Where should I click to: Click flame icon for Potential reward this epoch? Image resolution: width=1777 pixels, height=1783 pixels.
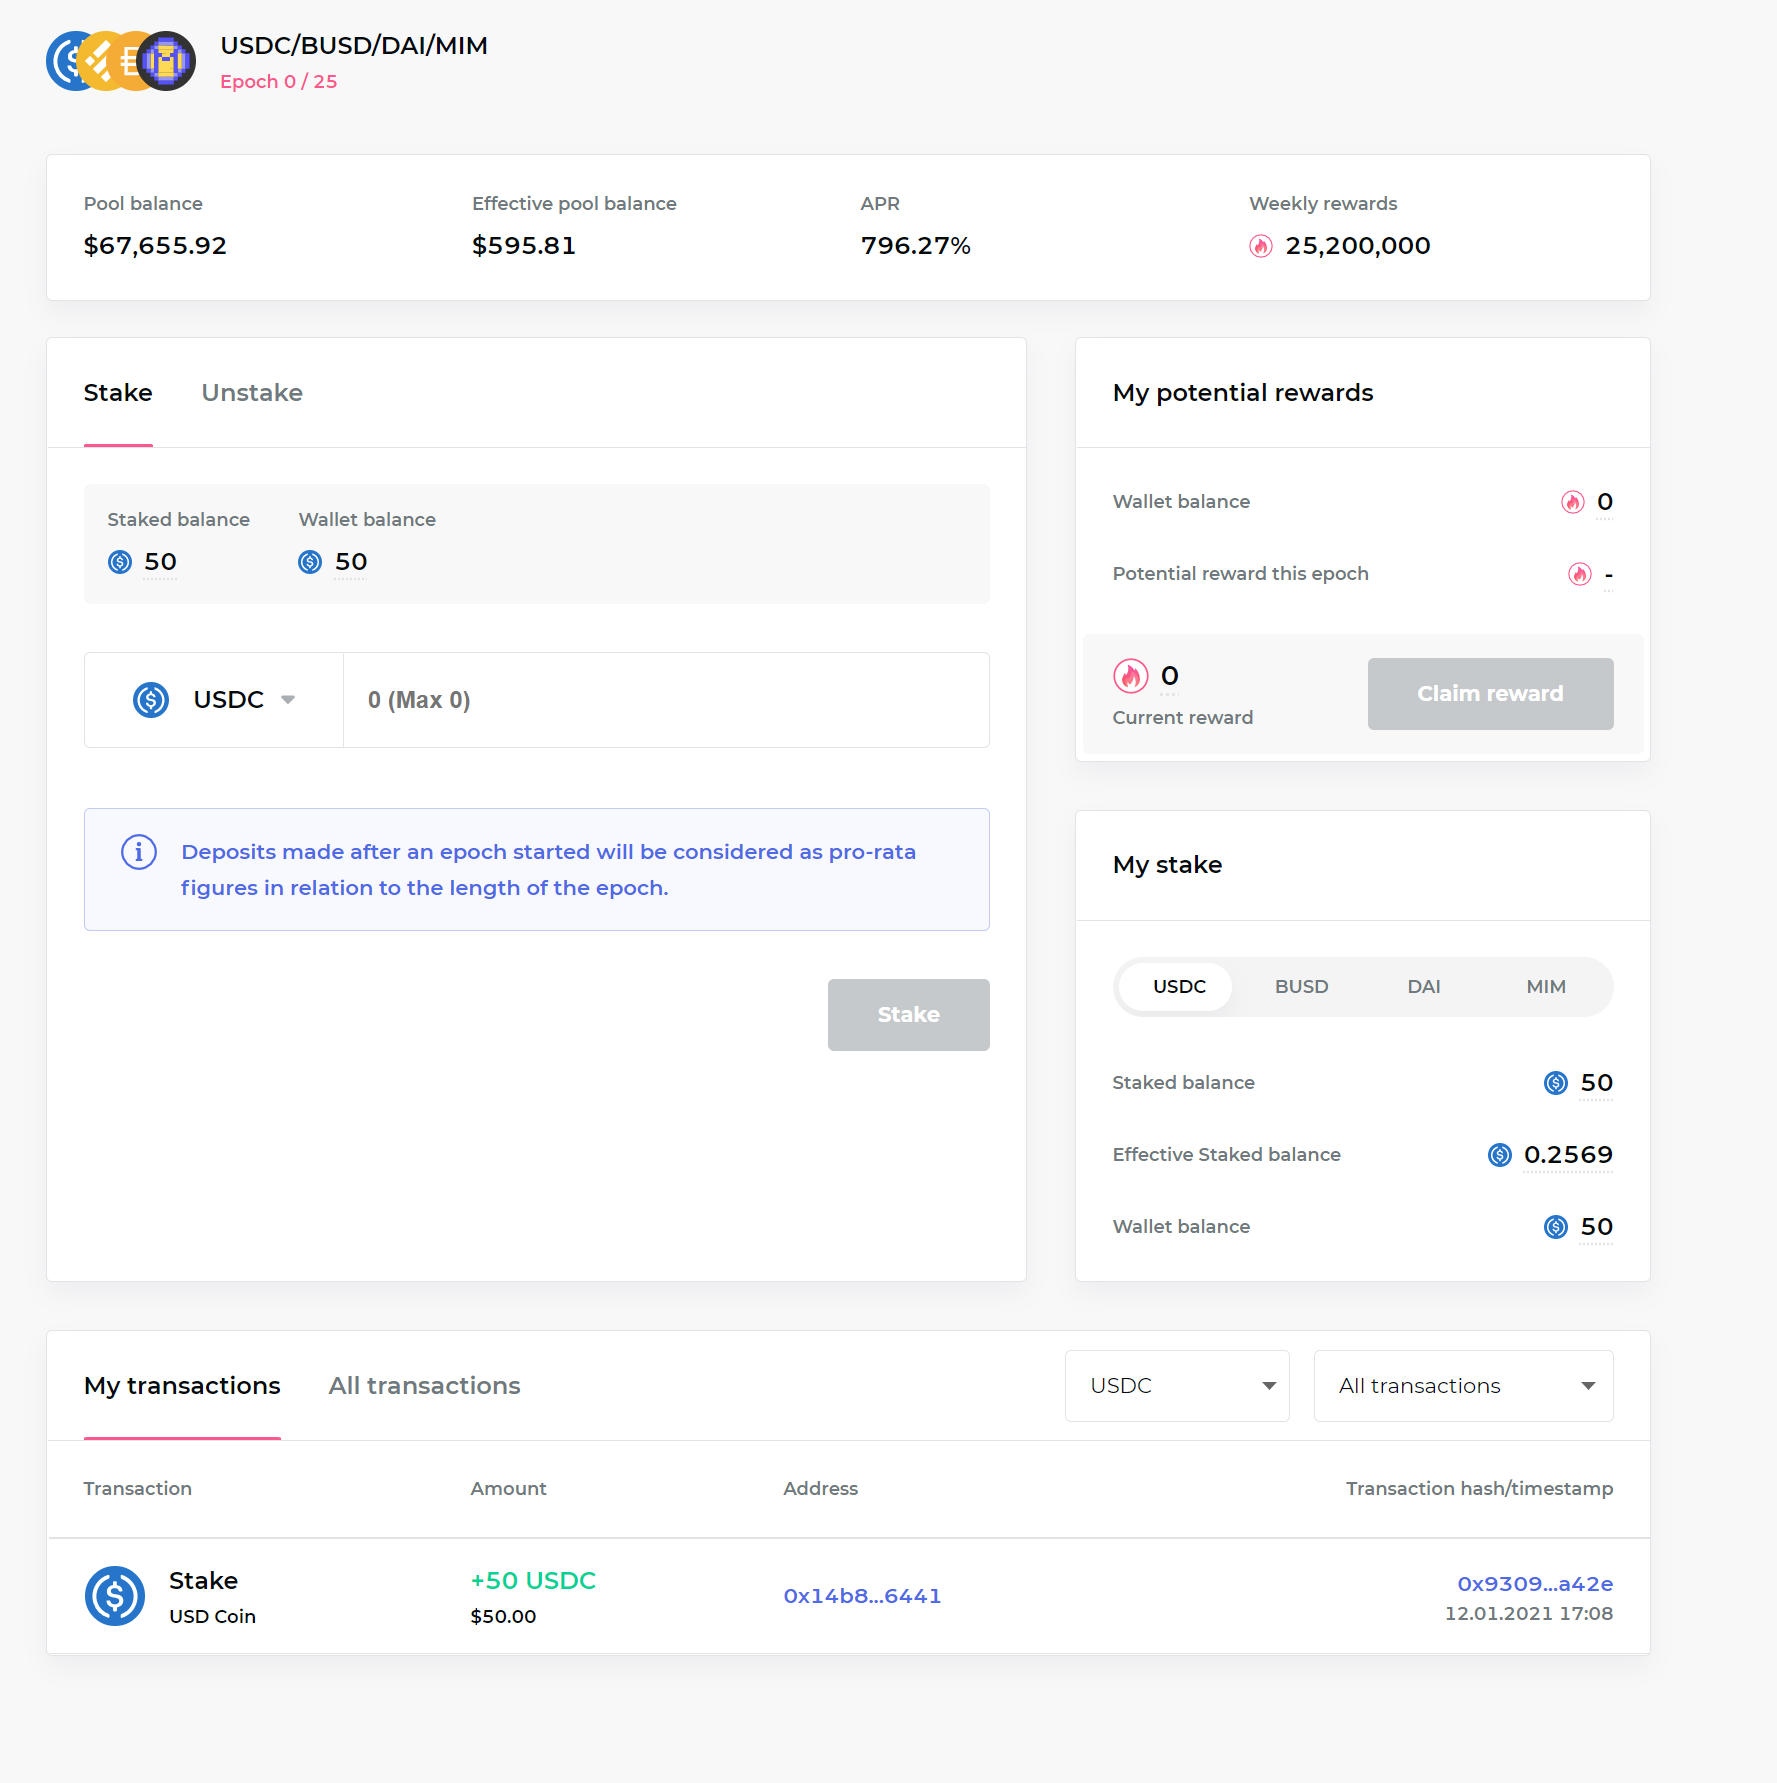(1580, 574)
